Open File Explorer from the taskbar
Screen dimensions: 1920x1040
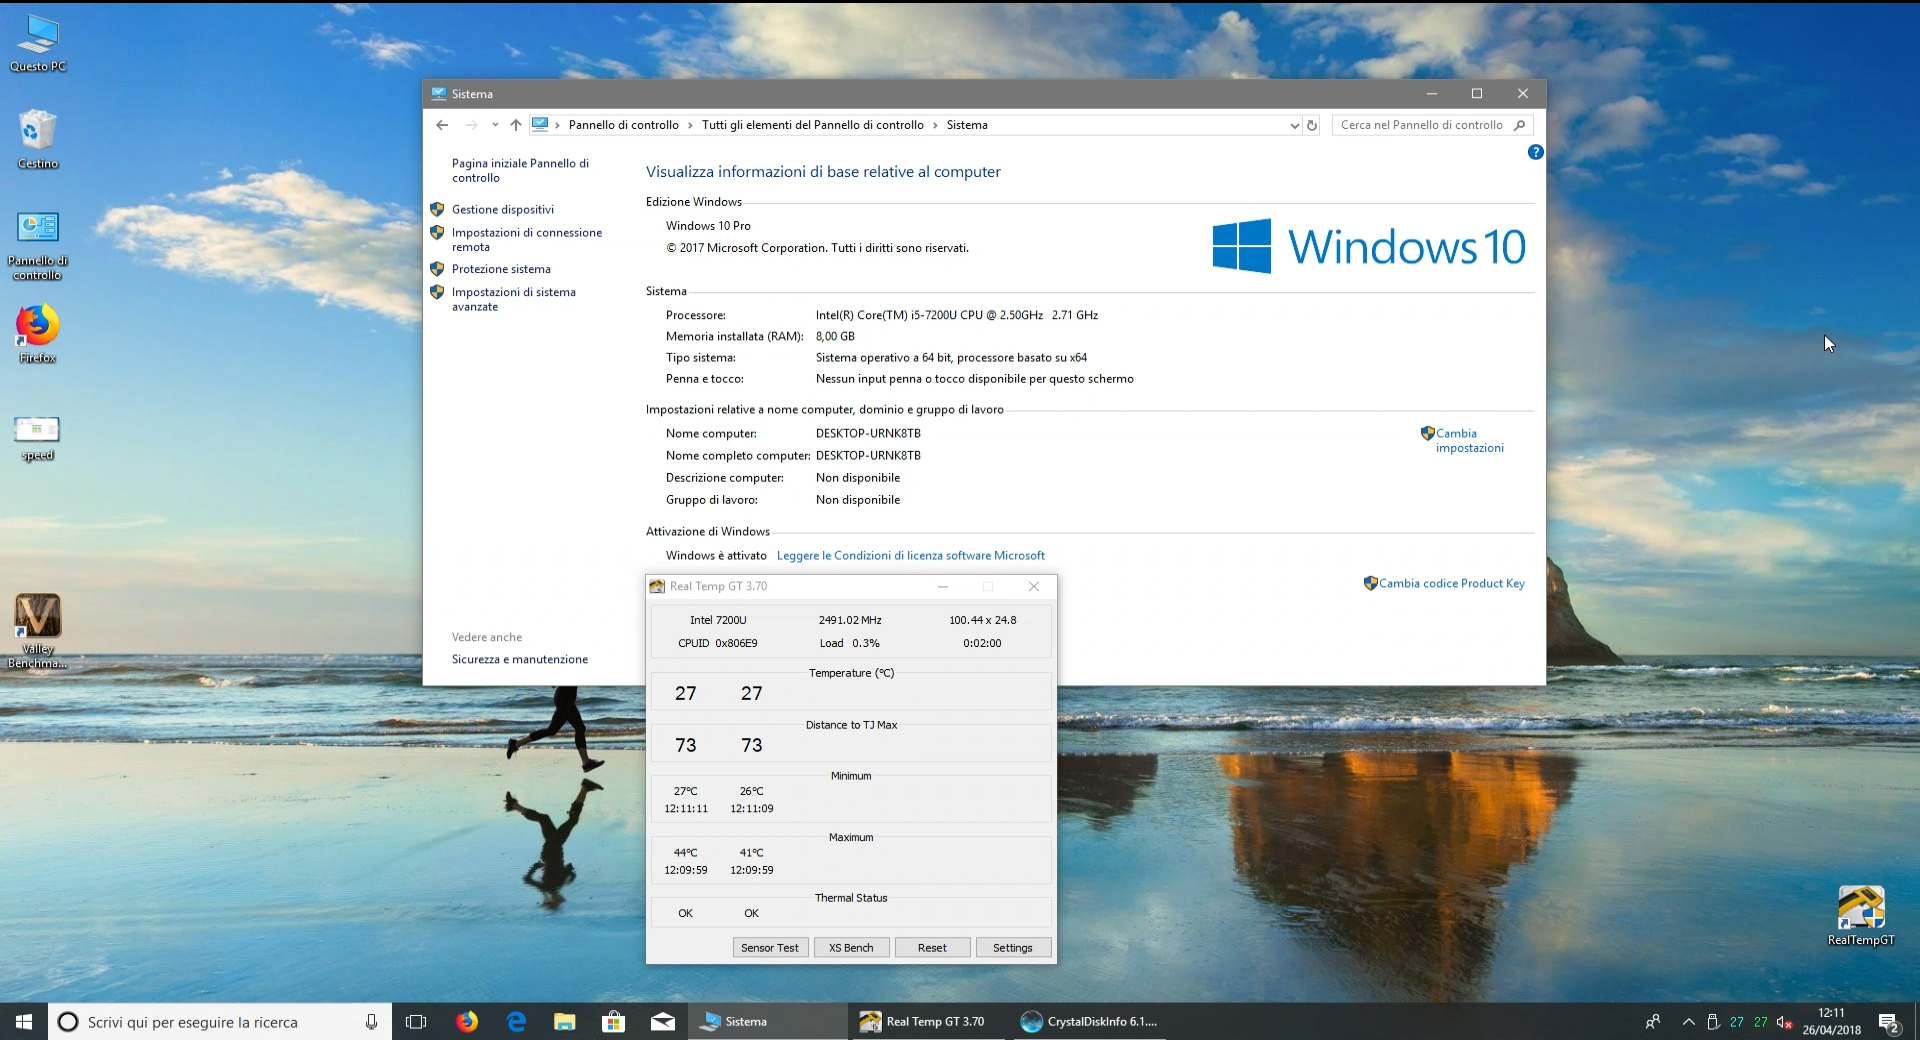(565, 1021)
